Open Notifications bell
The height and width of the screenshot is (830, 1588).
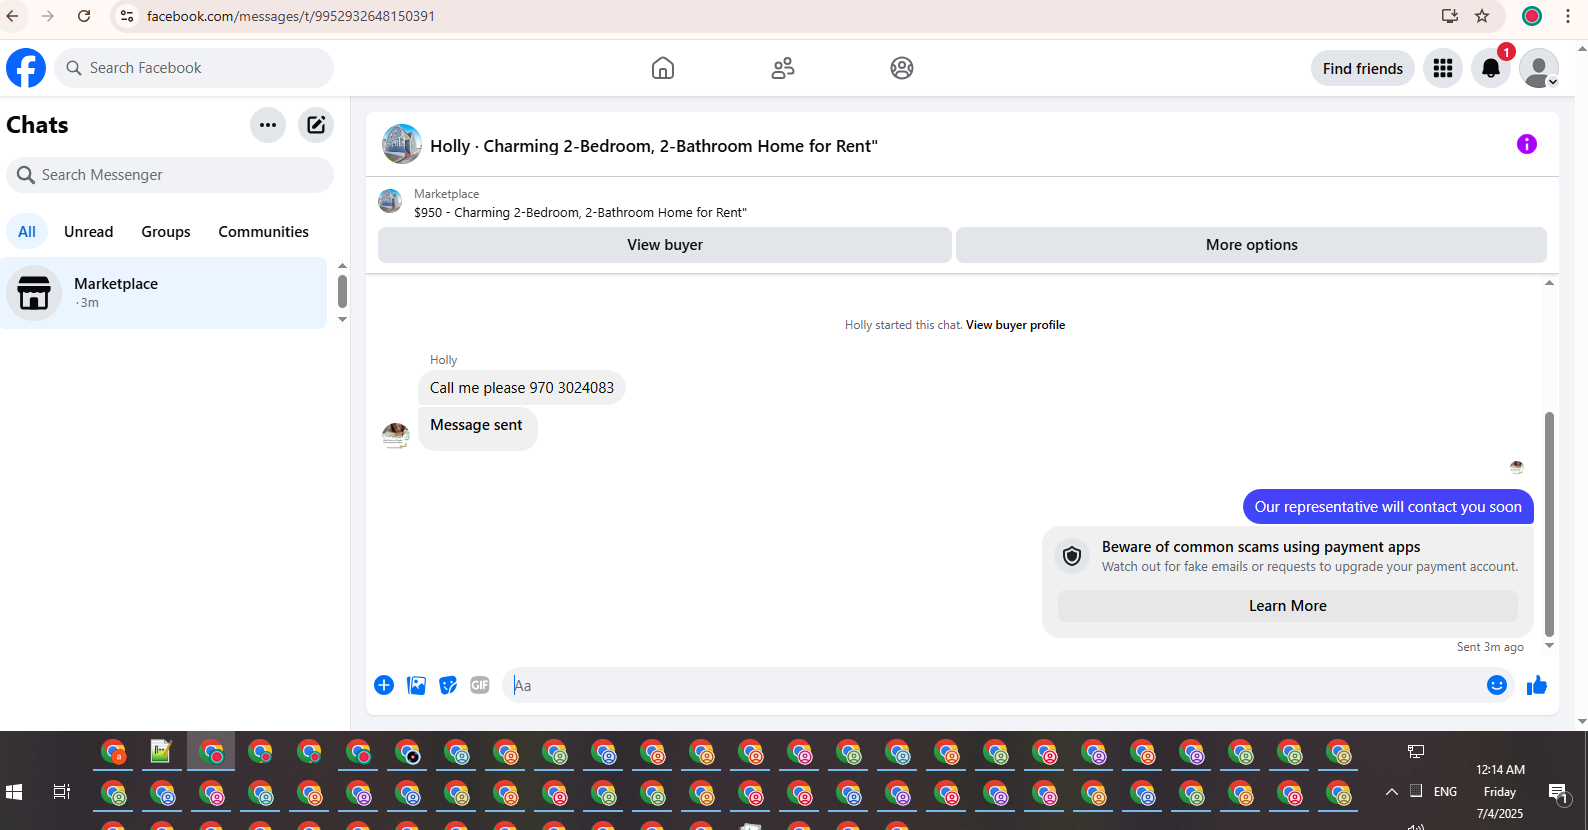tap(1491, 68)
